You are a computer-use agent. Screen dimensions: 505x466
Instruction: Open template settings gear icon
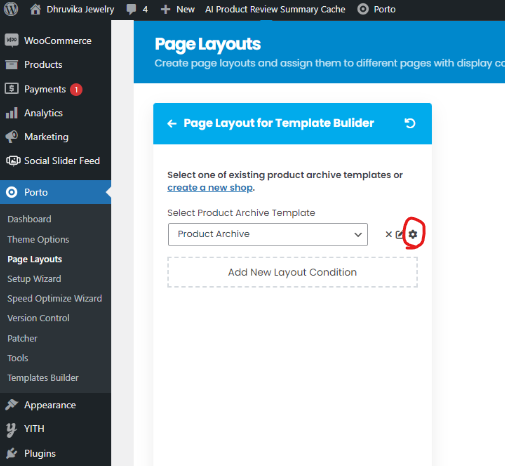(x=413, y=234)
